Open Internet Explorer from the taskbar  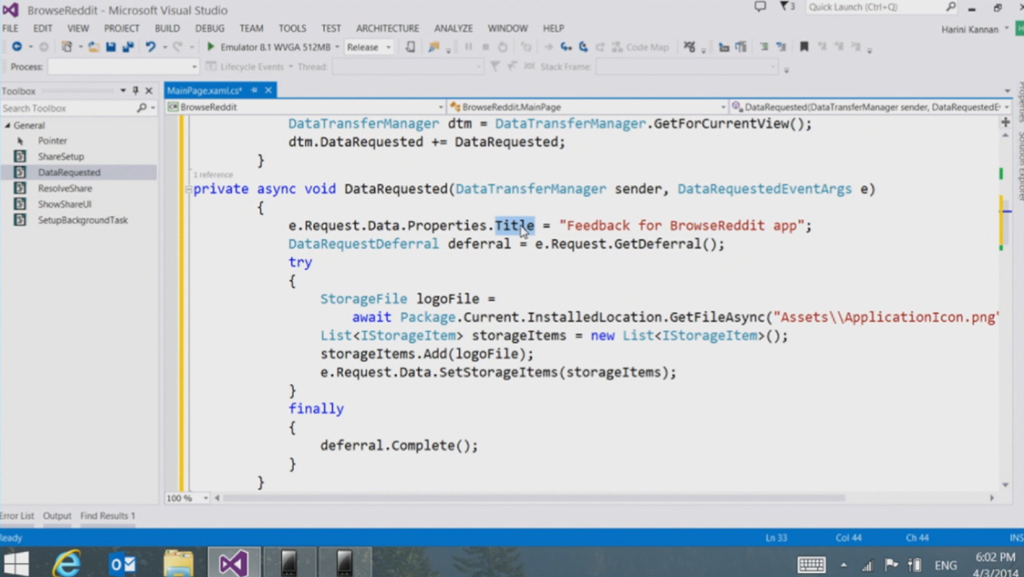click(67, 563)
